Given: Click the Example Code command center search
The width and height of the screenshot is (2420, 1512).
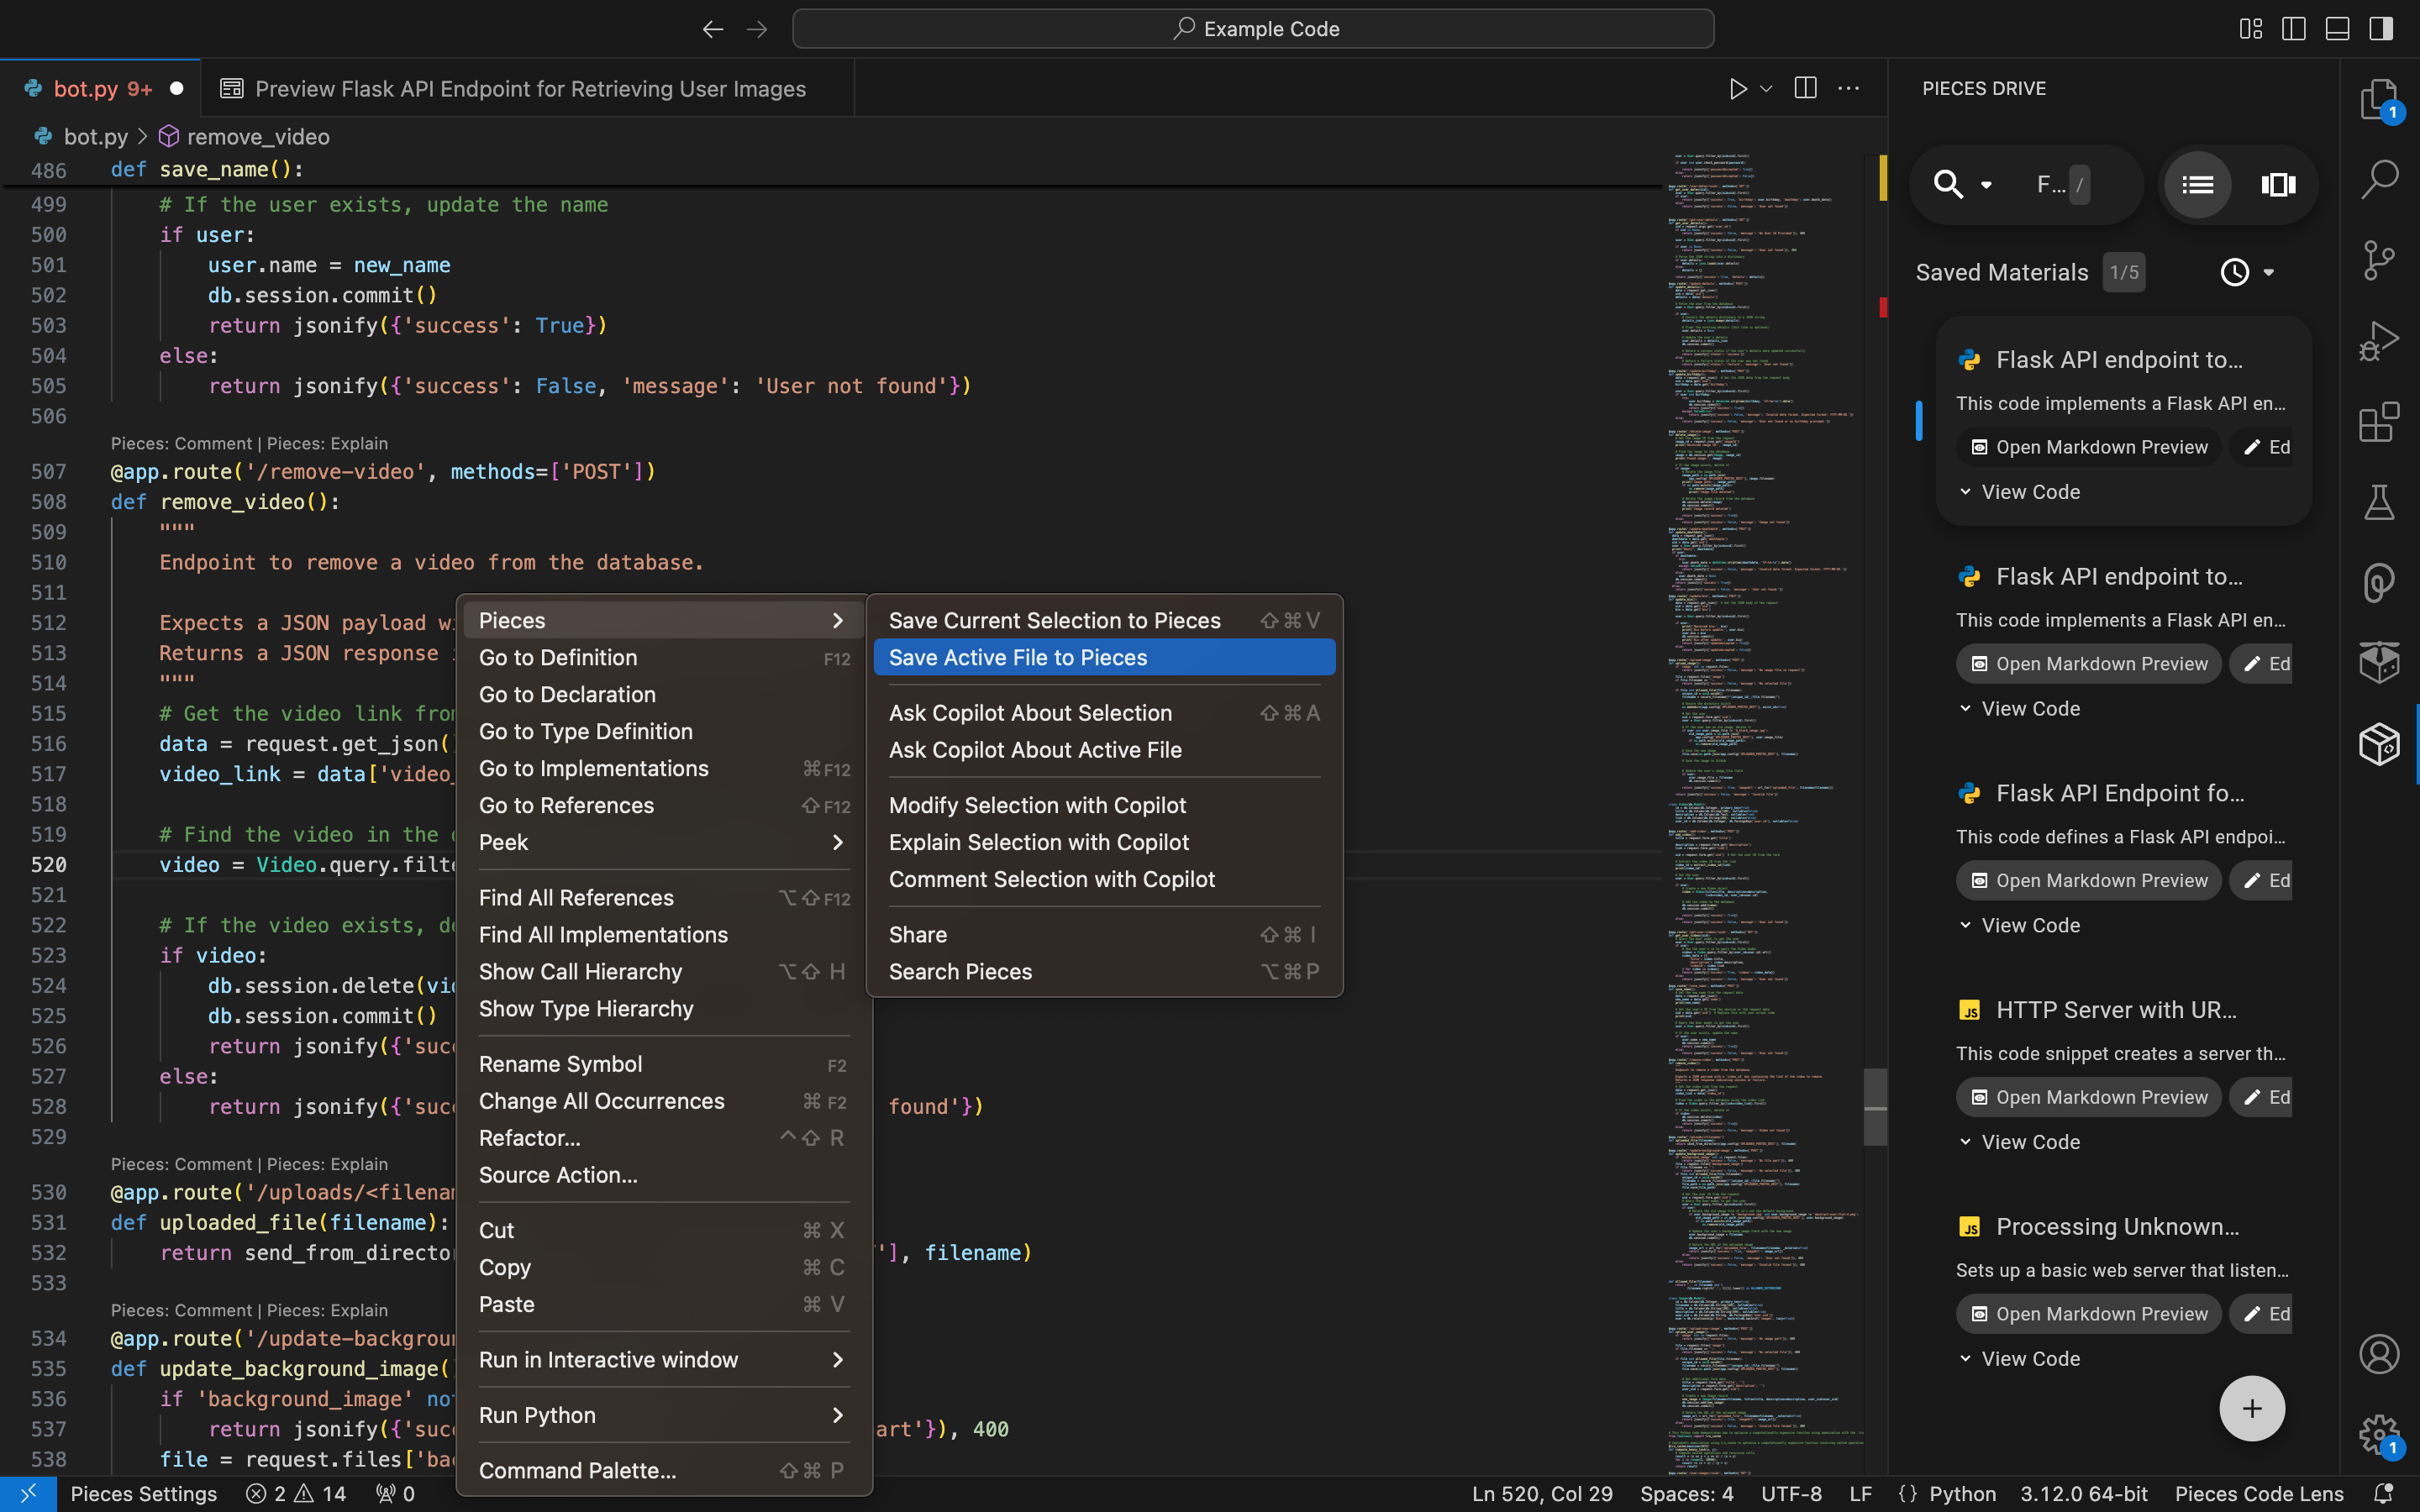Looking at the screenshot, I should (x=1253, y=29).
